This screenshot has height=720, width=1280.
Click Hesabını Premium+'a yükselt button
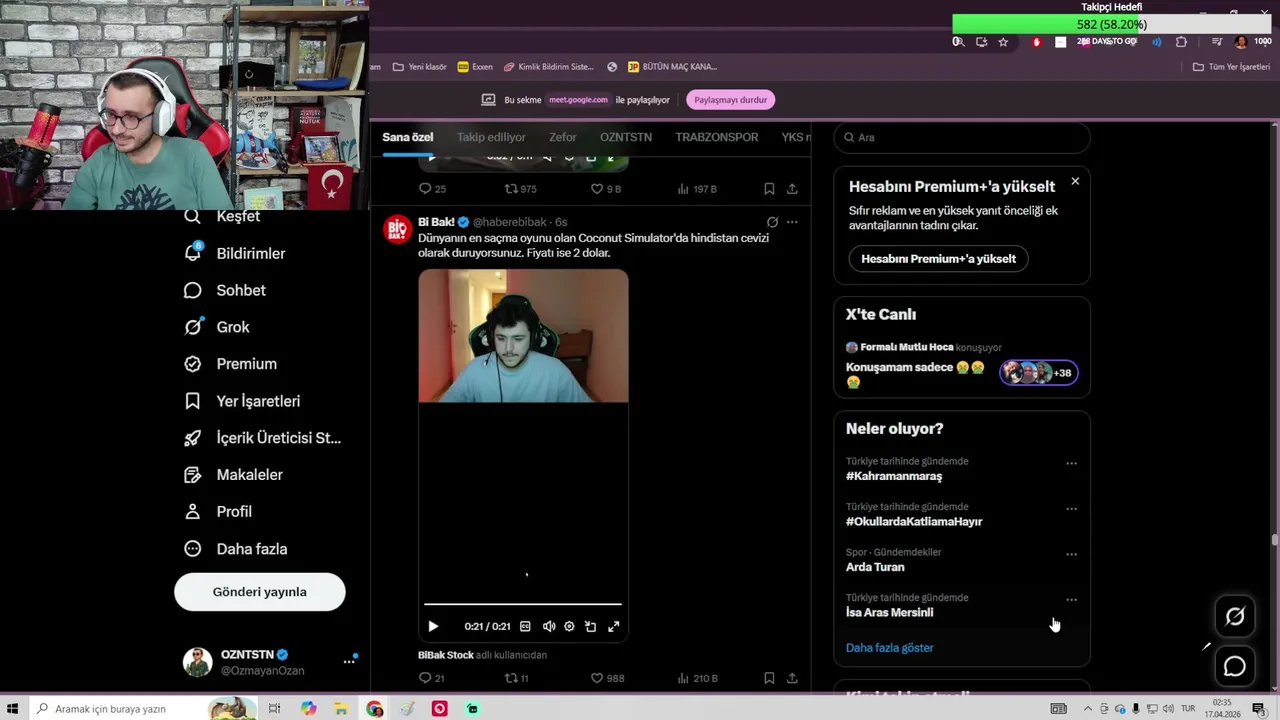pyautogui.click(x=938, y=259)
